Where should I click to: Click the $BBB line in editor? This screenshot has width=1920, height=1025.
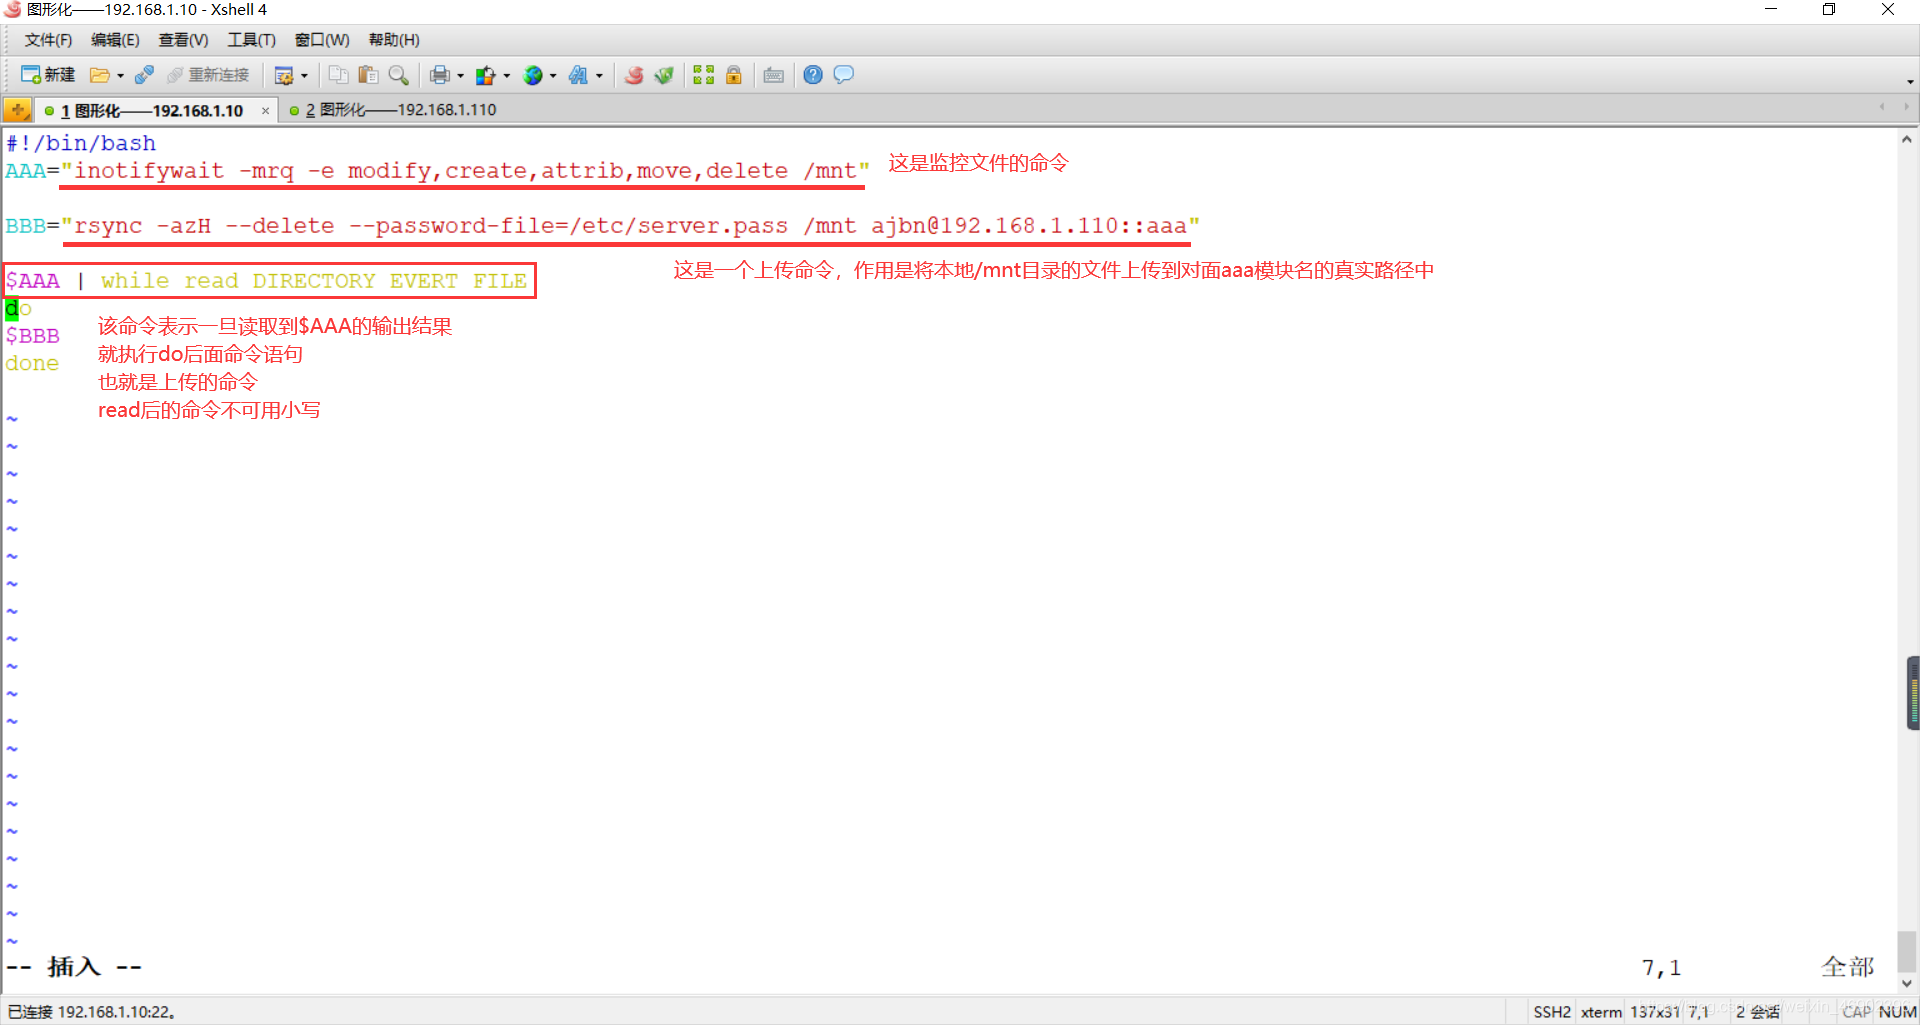click(x=33, y=336)
